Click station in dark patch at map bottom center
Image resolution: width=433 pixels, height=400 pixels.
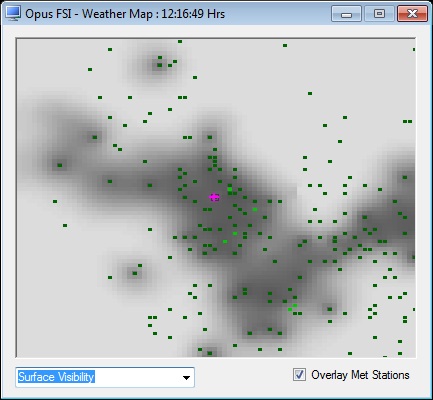point(210,353)
